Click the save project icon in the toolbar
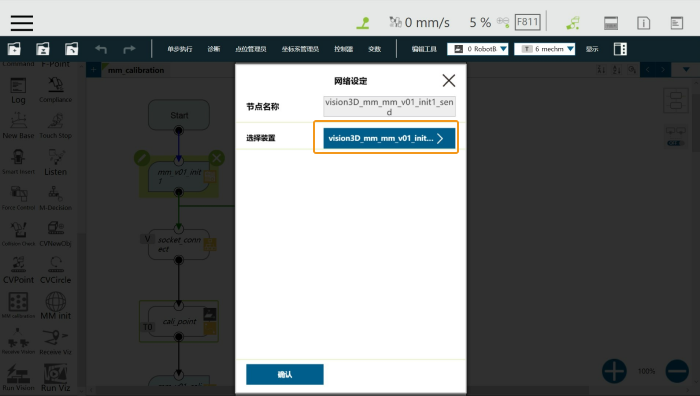 pos(42,49)
